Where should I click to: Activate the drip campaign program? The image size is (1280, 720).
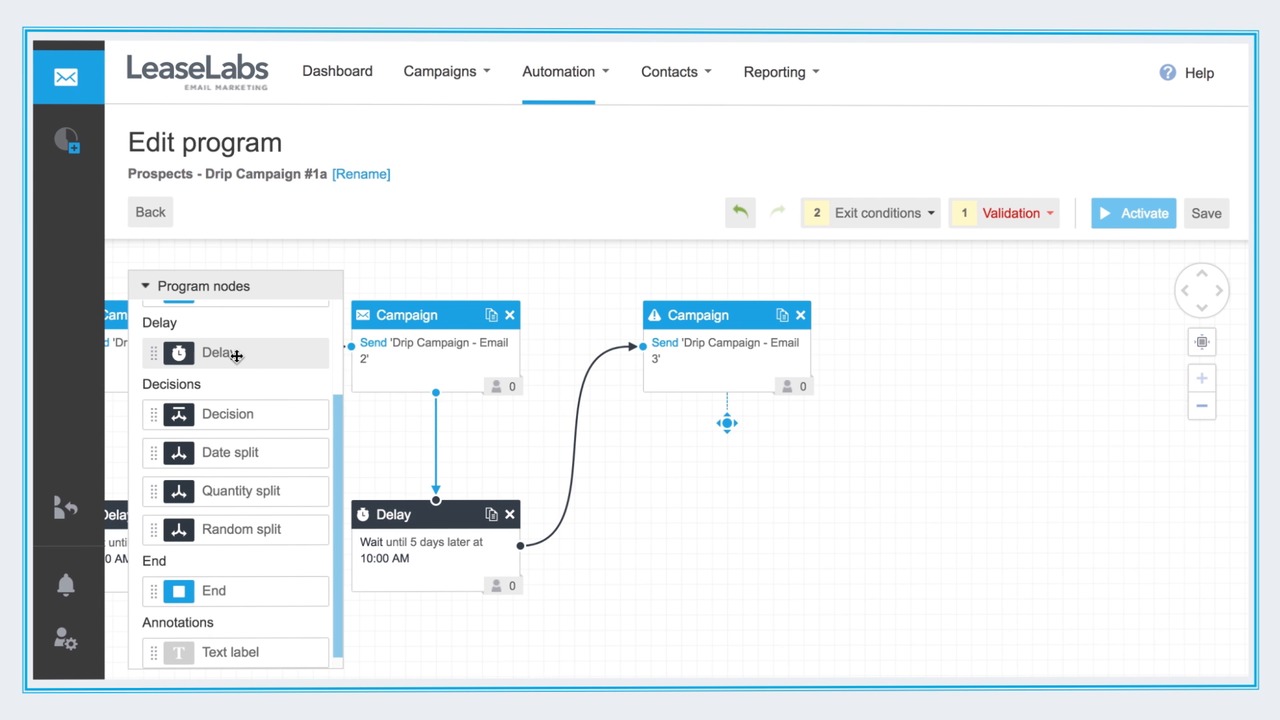click(x=1133, y=213)
